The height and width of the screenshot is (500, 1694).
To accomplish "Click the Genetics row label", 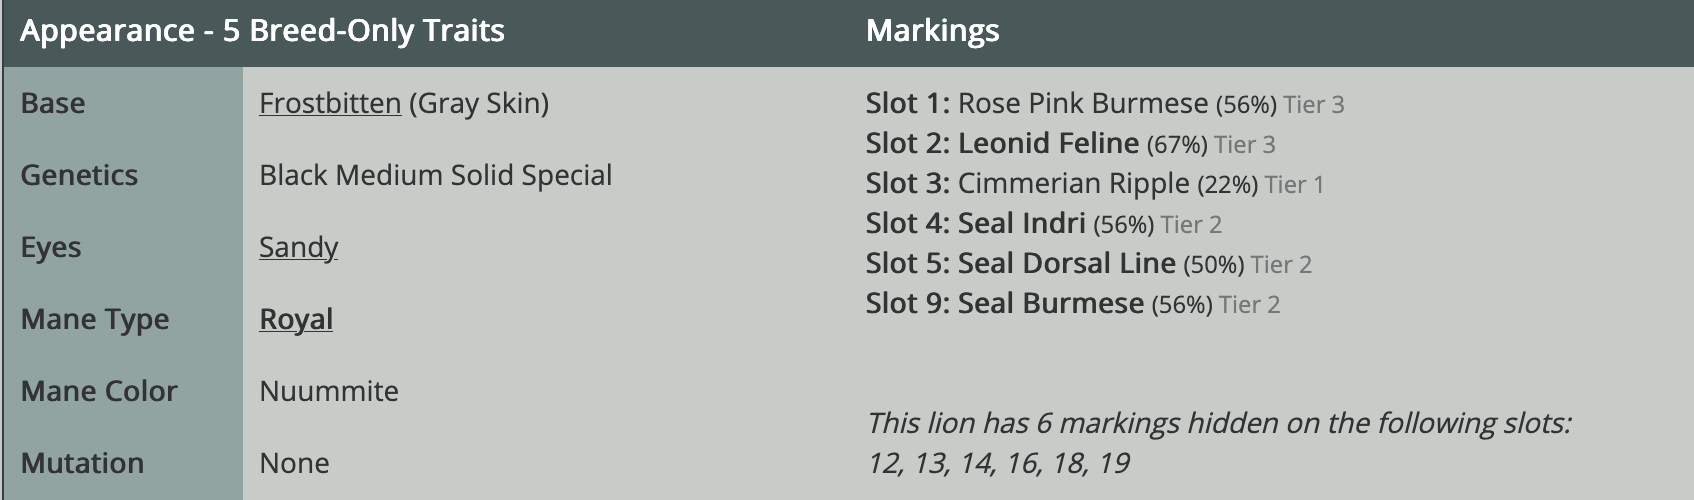I will [x=79, y=175].
